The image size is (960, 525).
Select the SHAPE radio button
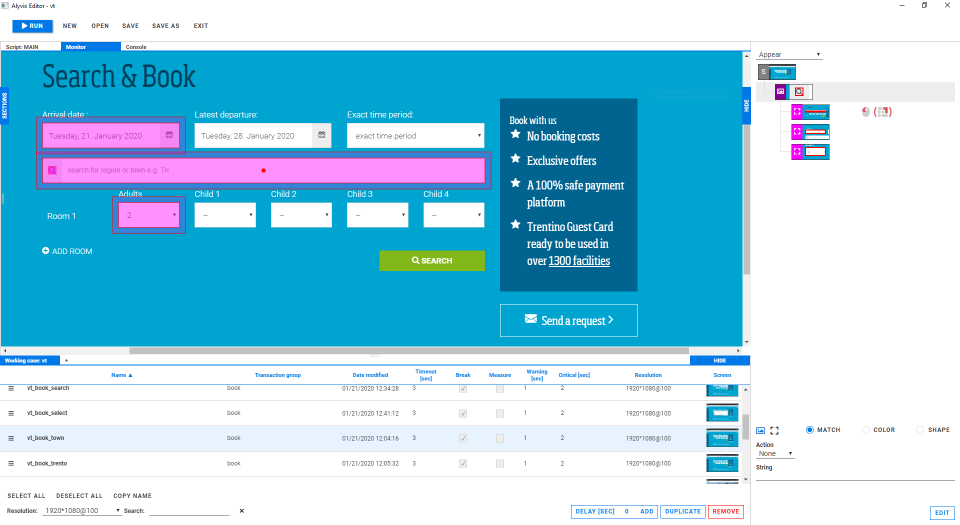(x=920, y=430)
